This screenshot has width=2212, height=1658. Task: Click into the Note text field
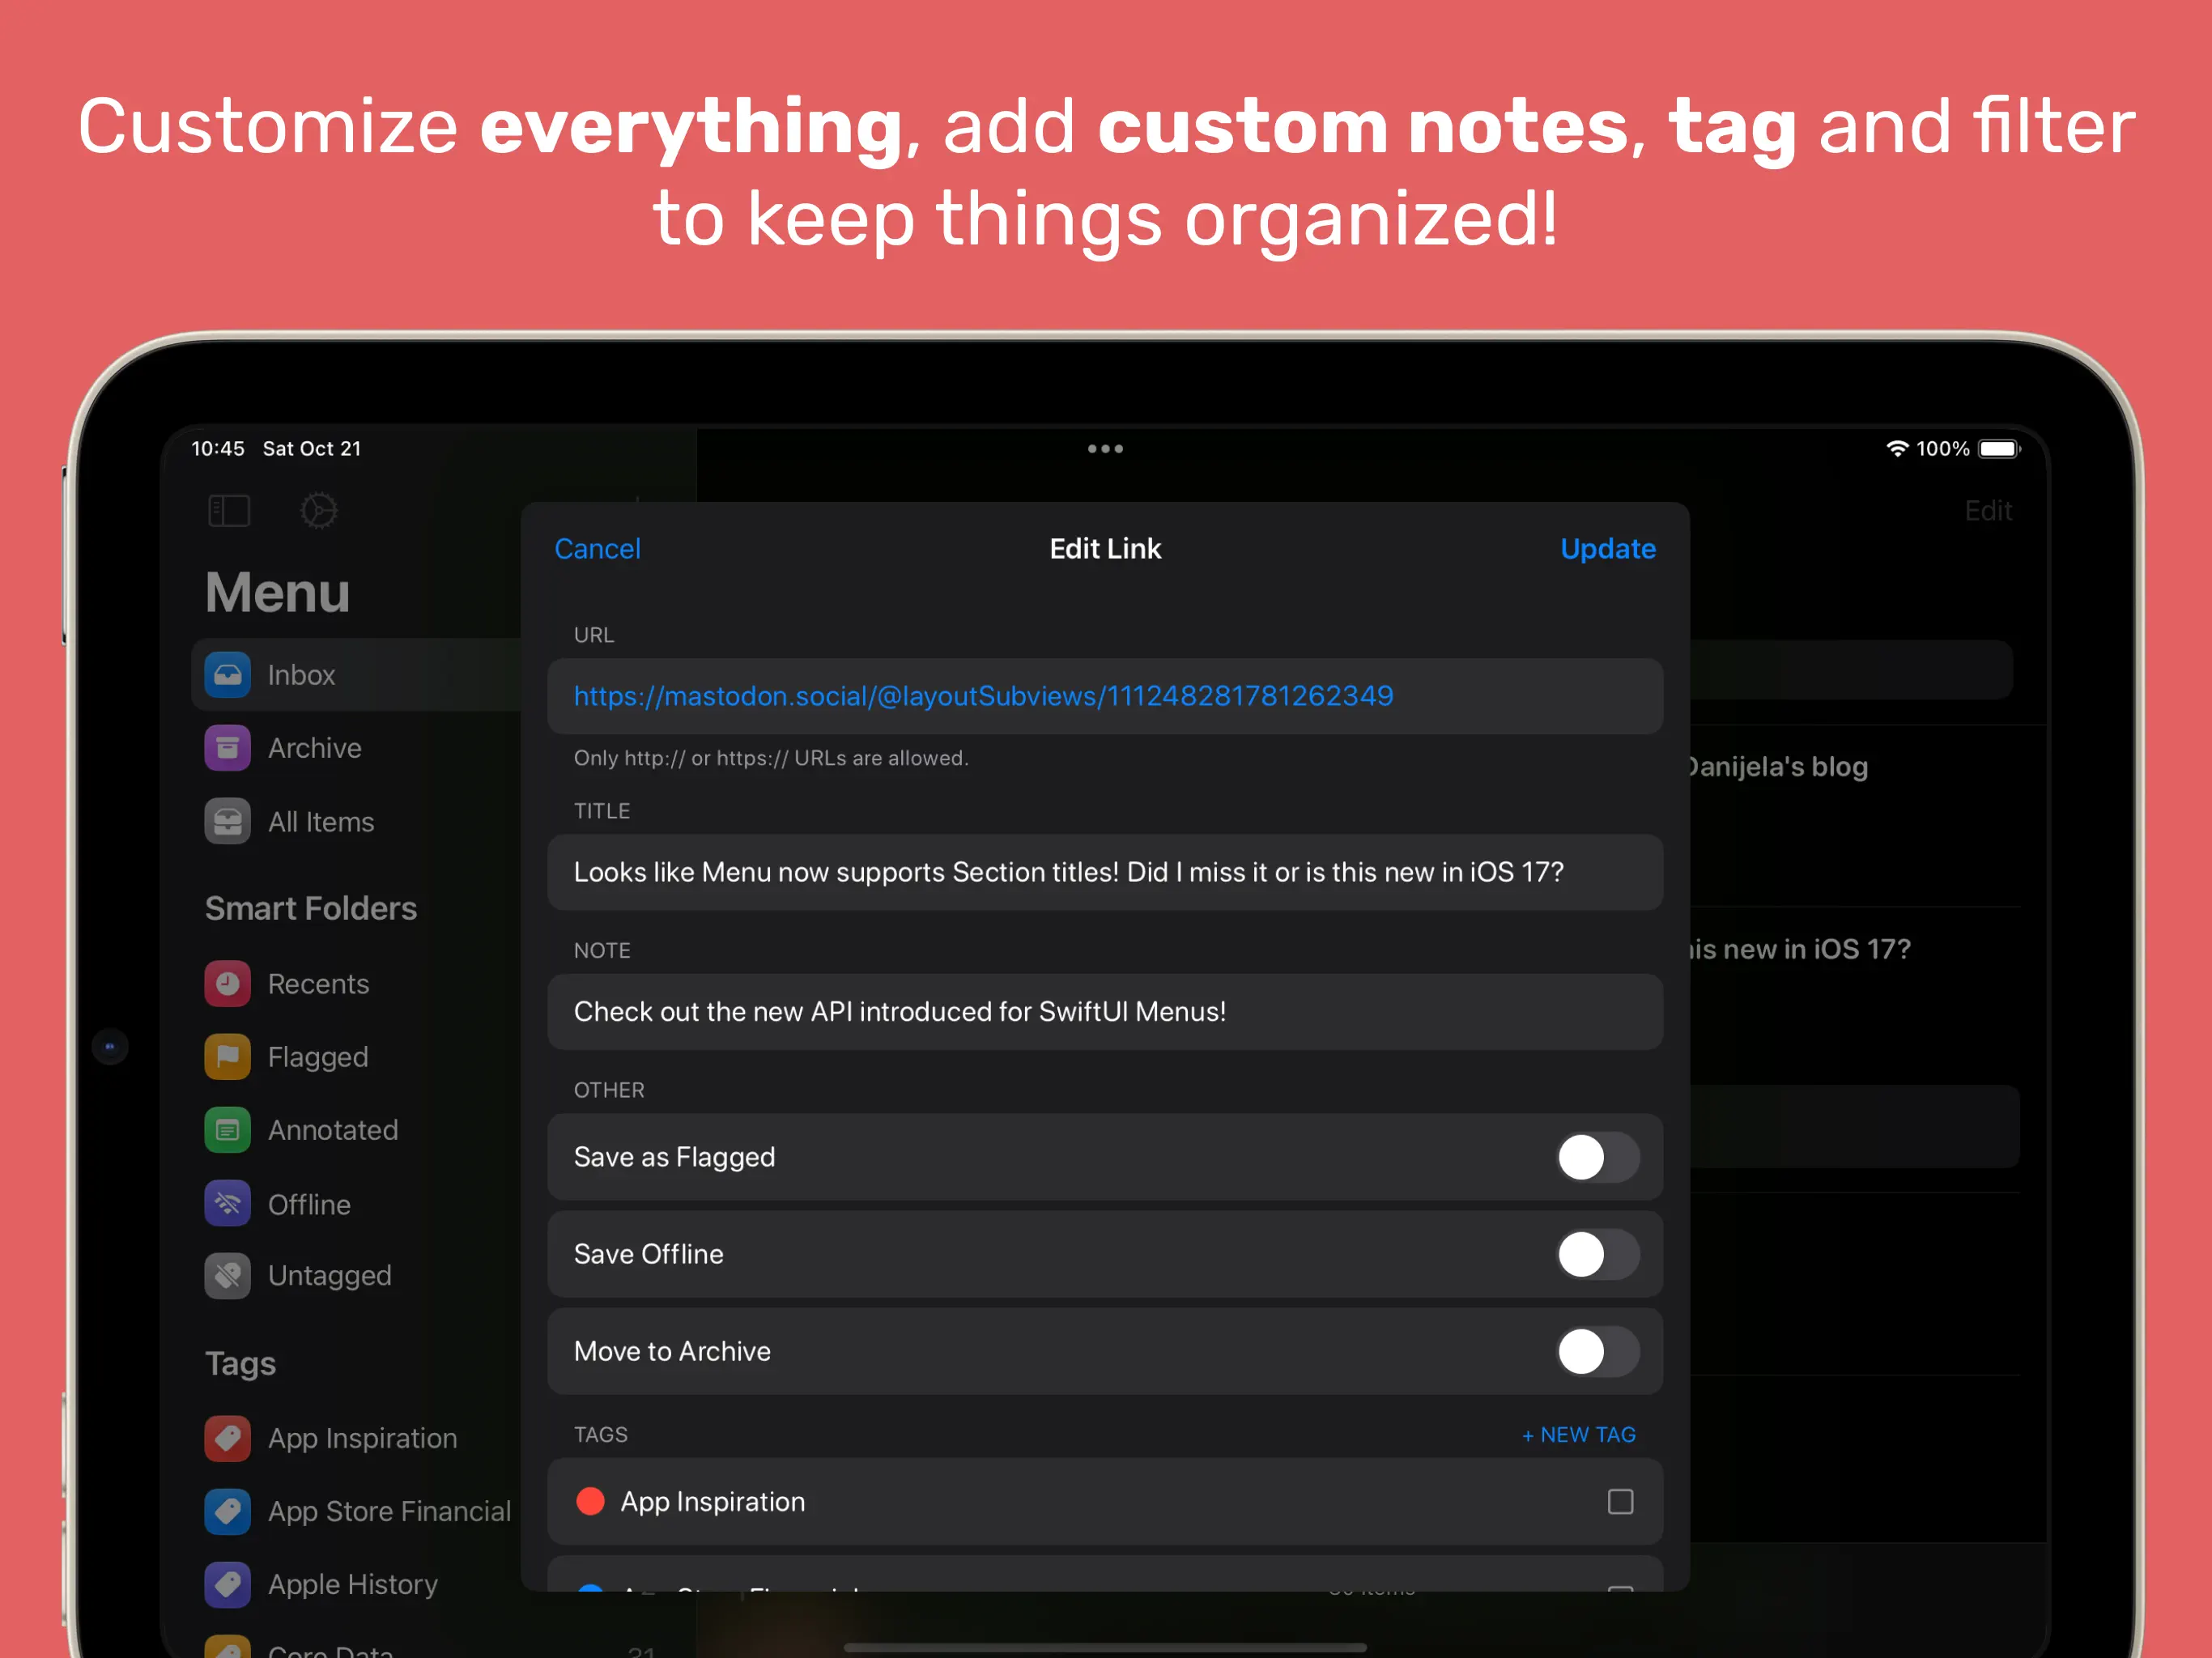tap(1104, 1012)
